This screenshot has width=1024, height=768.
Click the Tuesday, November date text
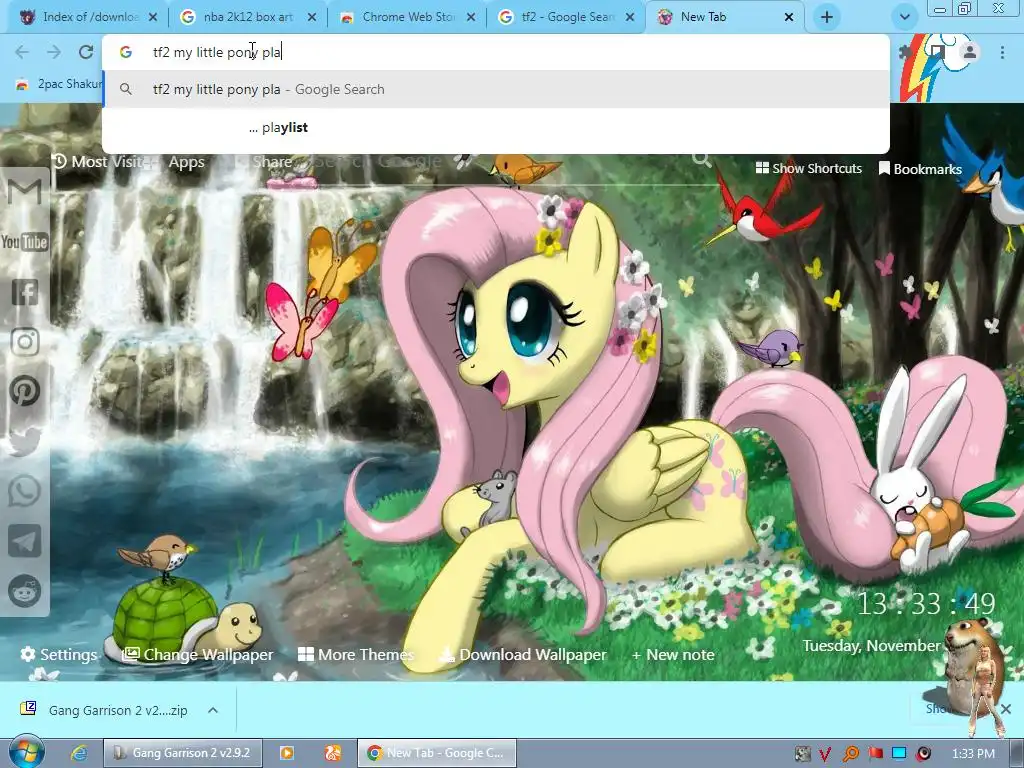(x=871, y=645)
